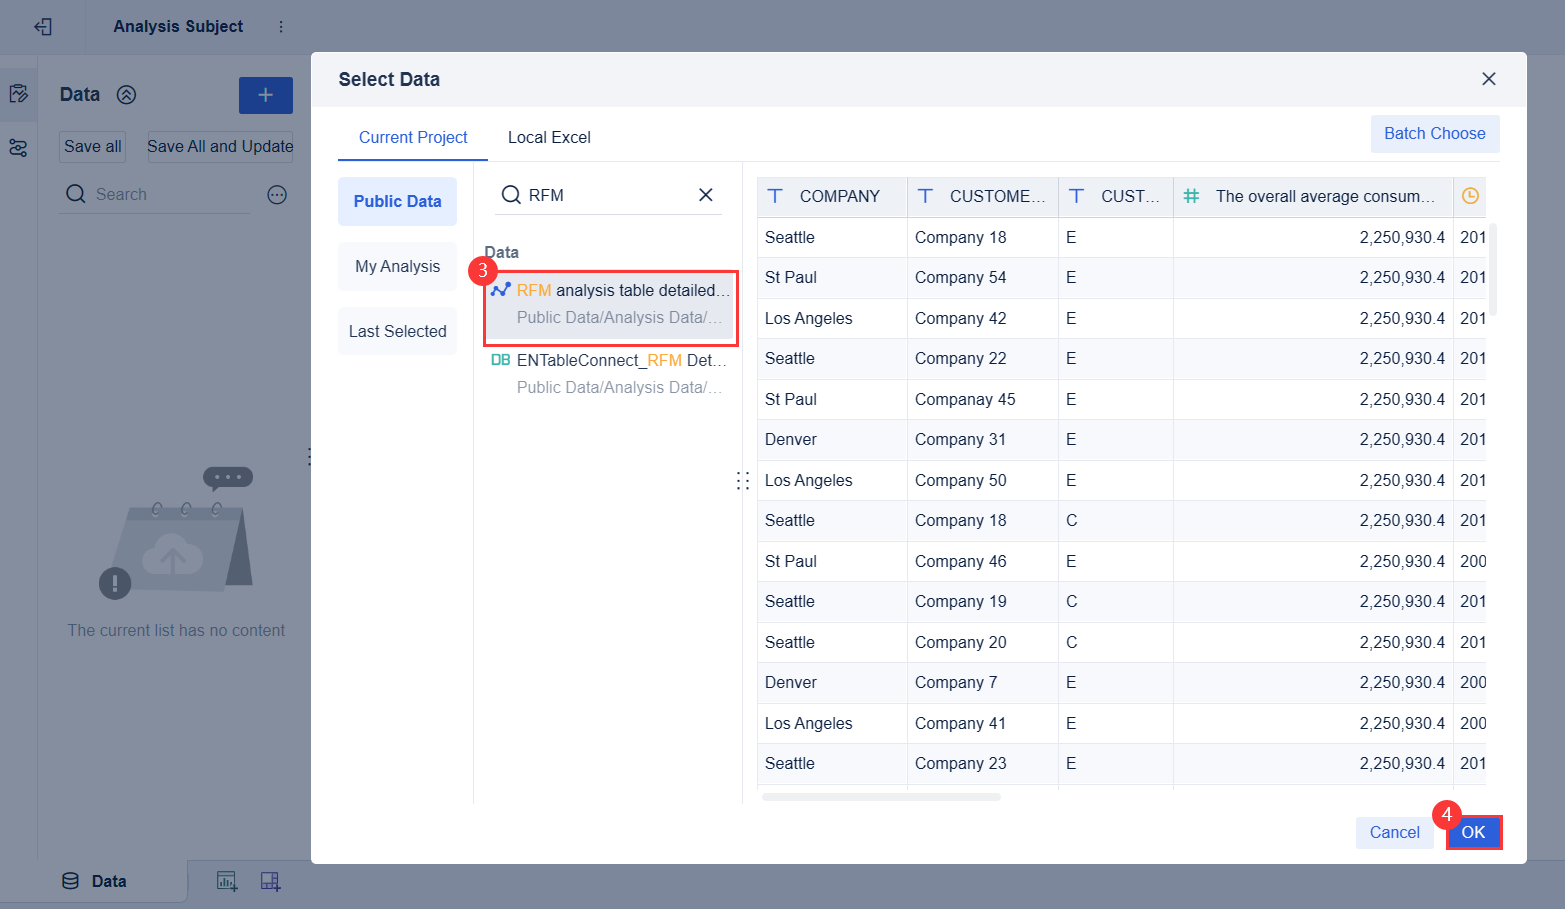Select the Current Project tab
The image size is (1565, 909).
tap(413, 138)
